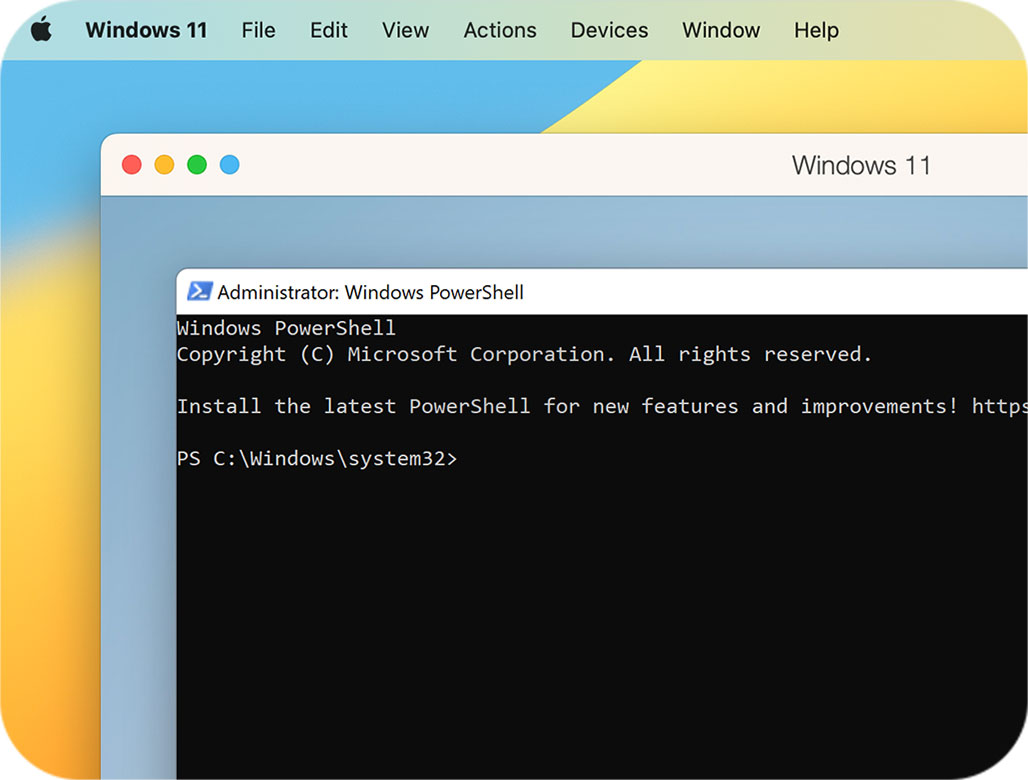Minimize the VM with the yellow button

tap(164, 165)
